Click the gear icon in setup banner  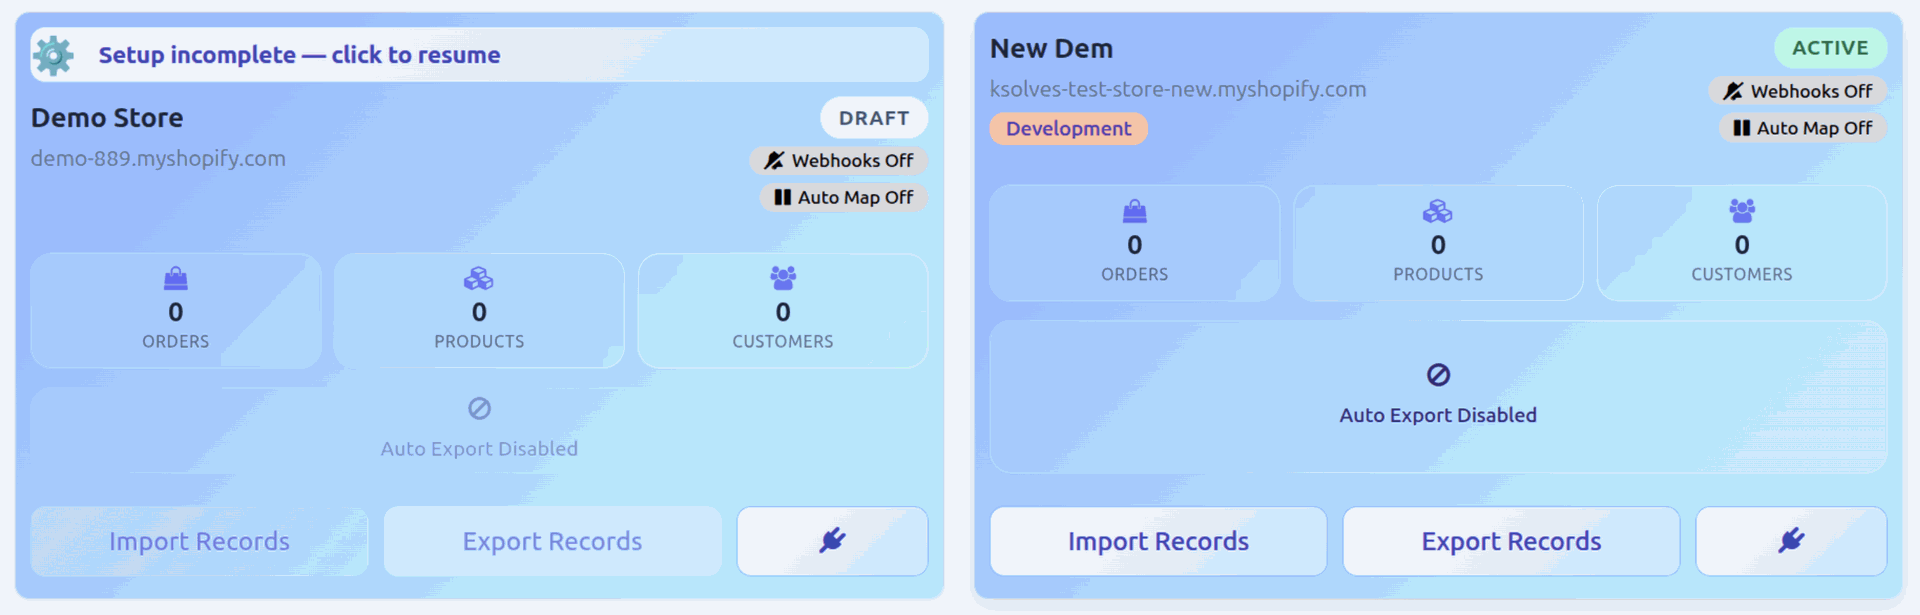[x=53, y=55]
